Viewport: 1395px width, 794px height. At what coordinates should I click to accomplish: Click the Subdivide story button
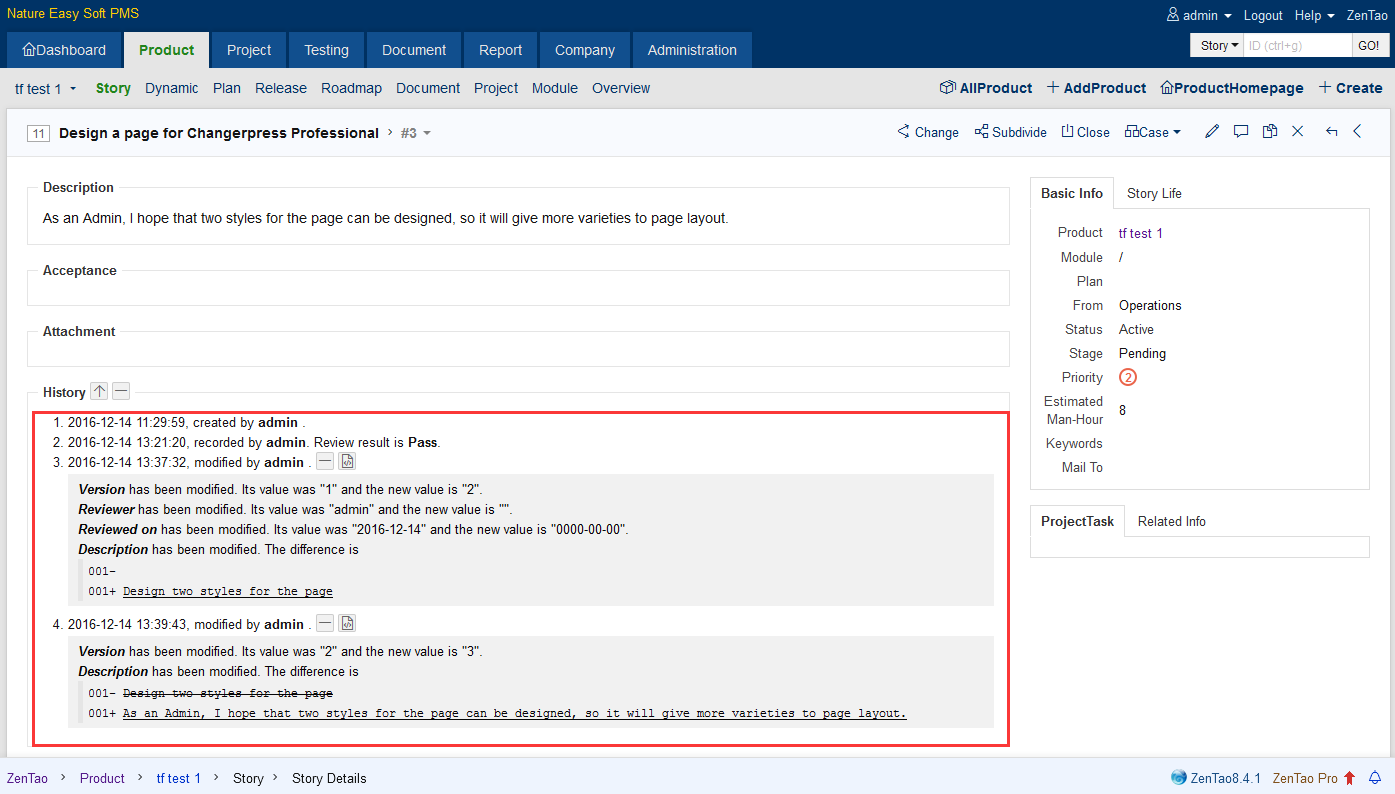point(1010,132)
